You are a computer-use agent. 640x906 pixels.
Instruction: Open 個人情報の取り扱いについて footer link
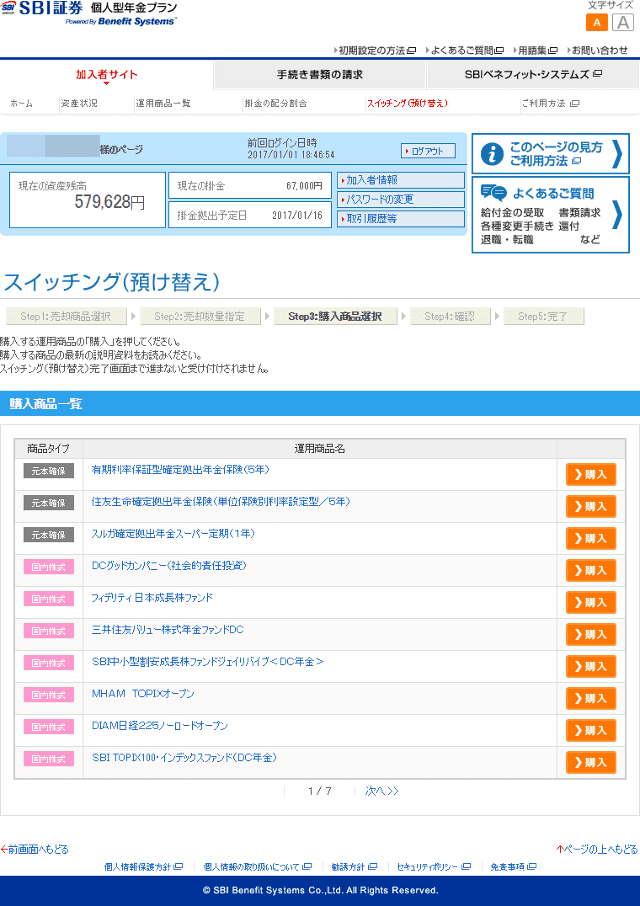[257, 867]
